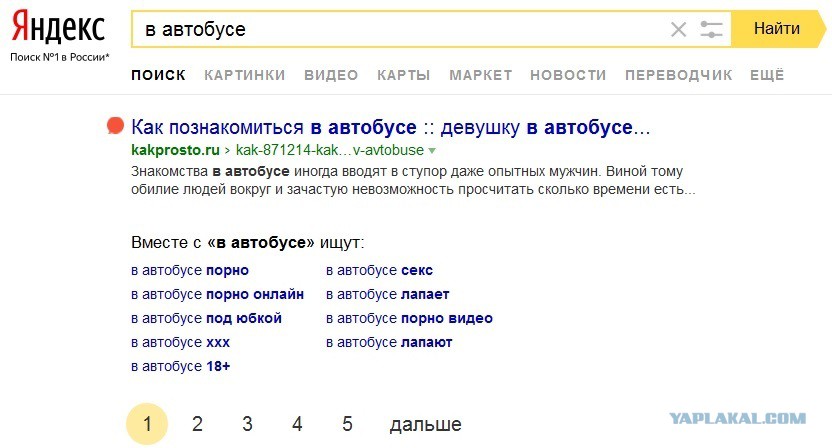Click the red chat bubble favicon
This screenshot has width=832, height=448.
(x=115, y=126)
